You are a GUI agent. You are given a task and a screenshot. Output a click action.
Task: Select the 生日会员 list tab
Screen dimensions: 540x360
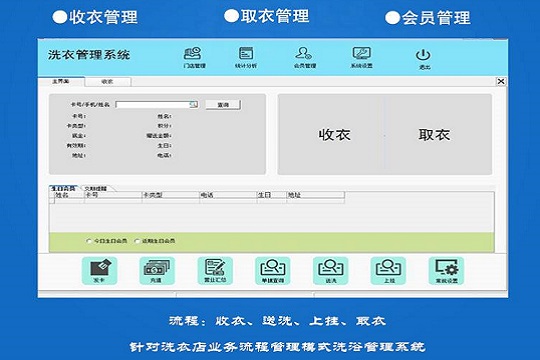[63, 188]
